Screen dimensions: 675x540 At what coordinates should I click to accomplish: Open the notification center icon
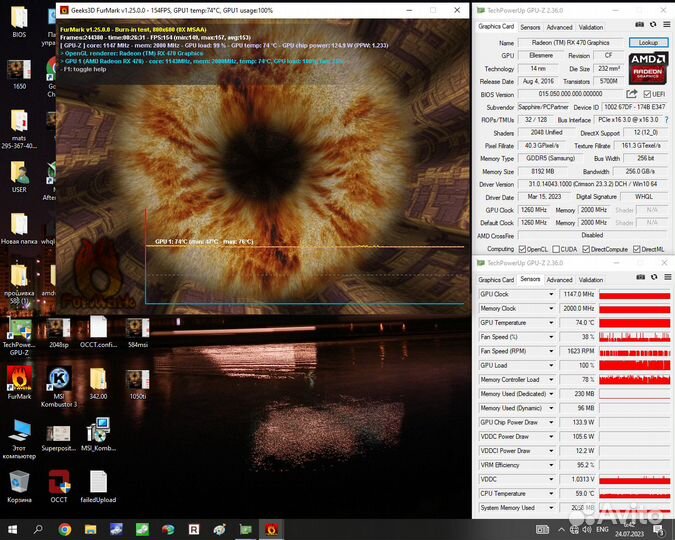[659, 530]
